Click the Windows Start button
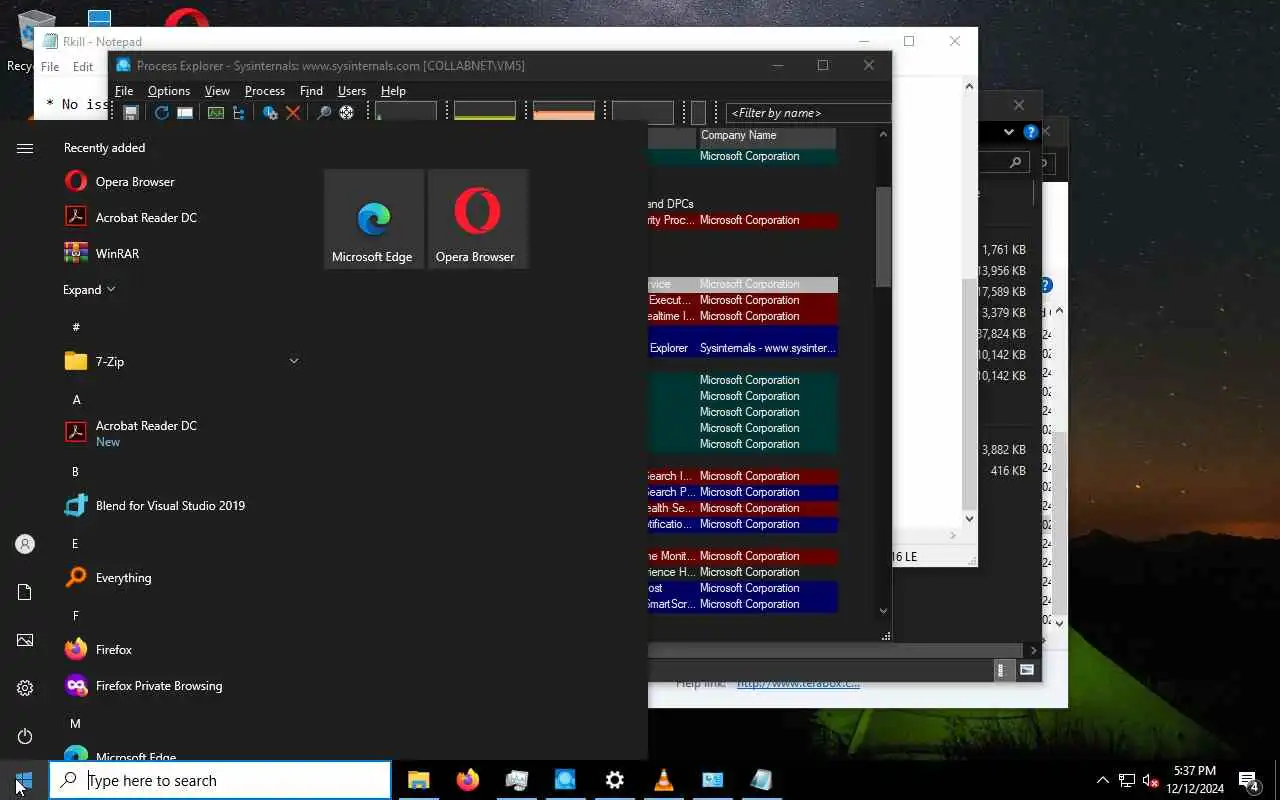 click(24, 780)
